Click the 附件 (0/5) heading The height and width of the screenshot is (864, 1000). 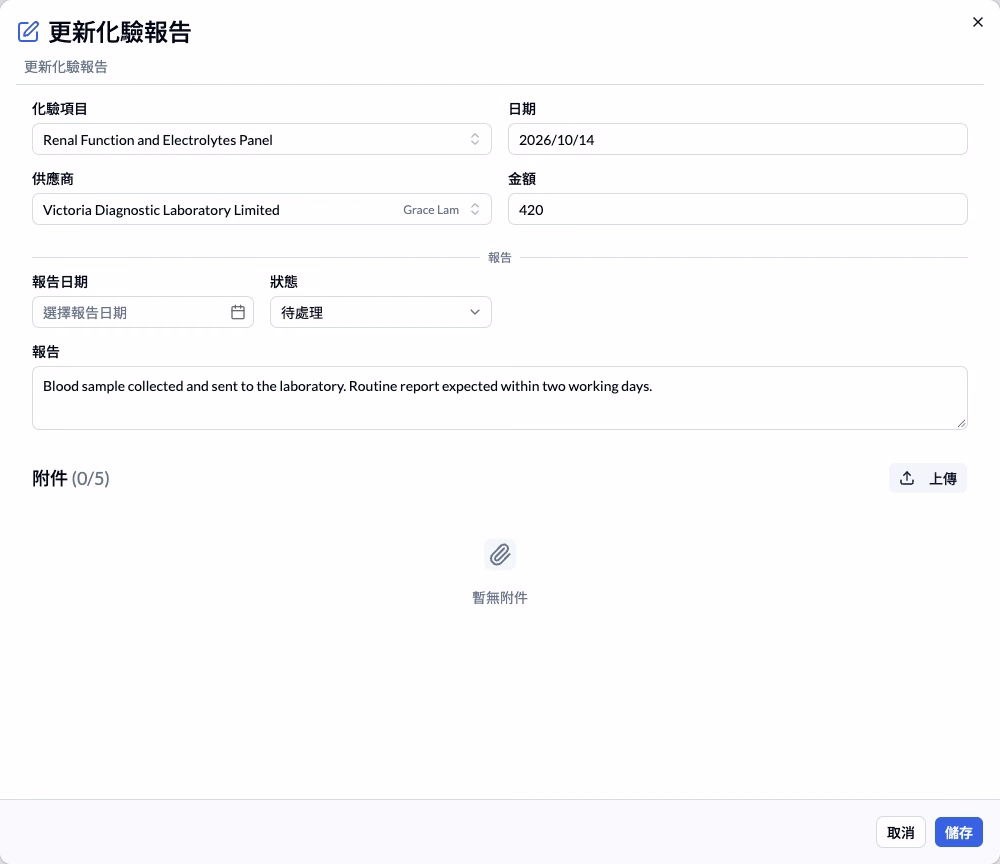pos(71,478)
